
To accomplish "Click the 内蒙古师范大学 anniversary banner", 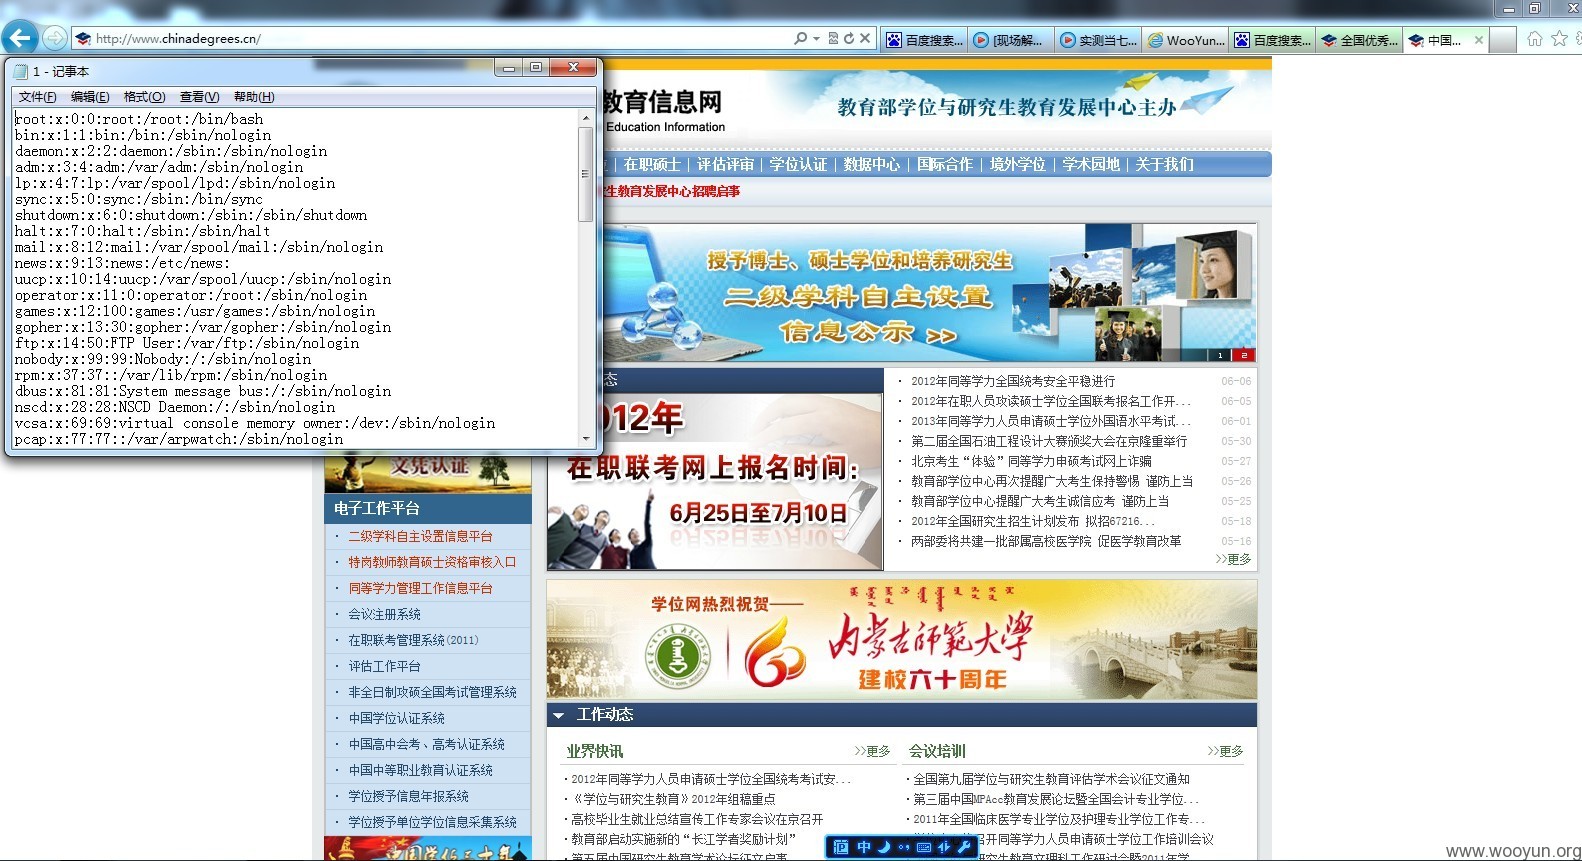I will click(x=902, y=639).
